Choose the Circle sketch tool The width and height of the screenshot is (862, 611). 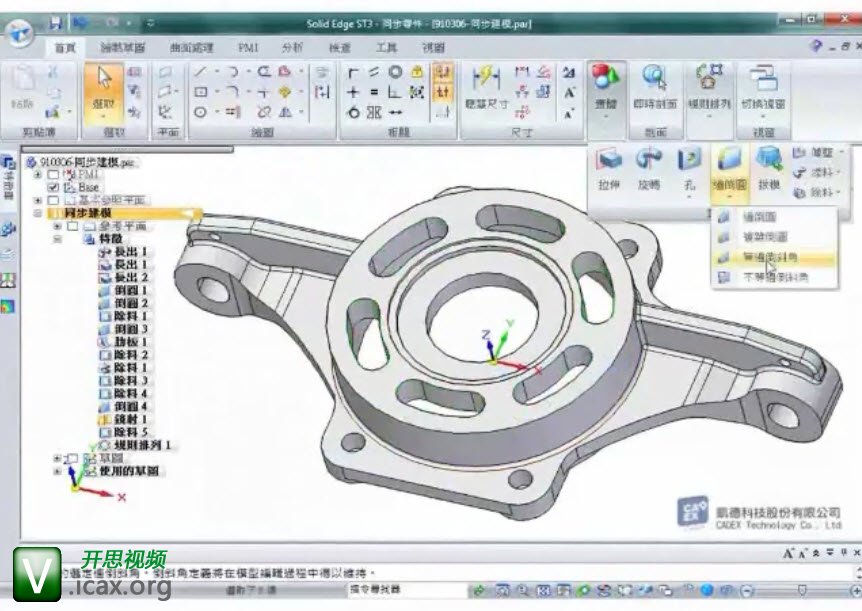pos(201,112)
